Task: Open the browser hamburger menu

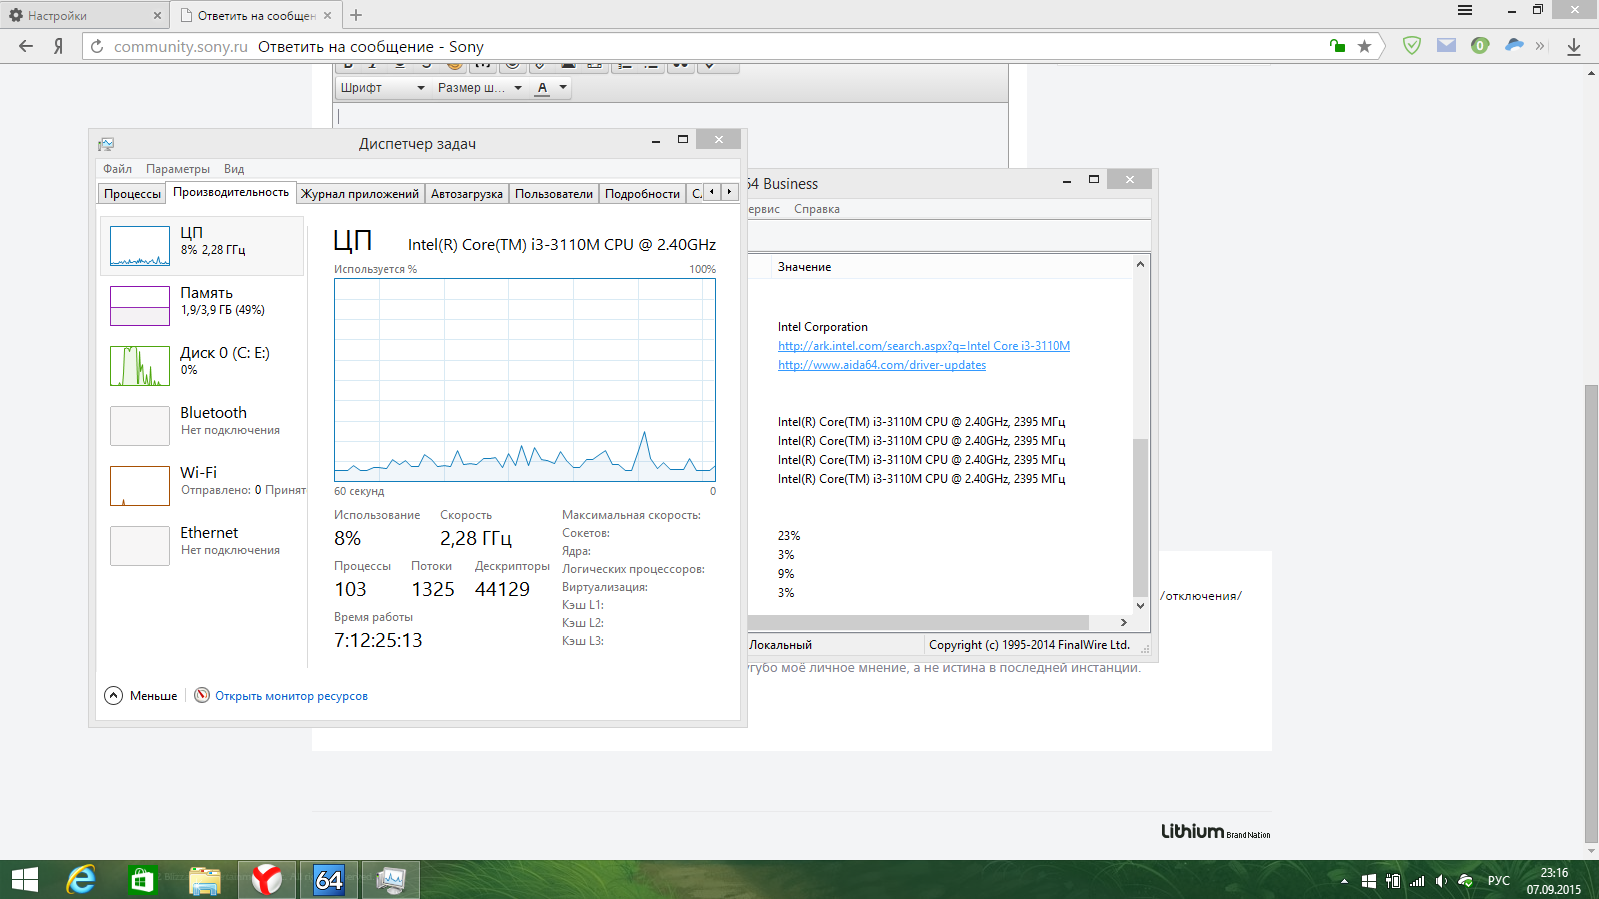Action: click(1465, 11)
